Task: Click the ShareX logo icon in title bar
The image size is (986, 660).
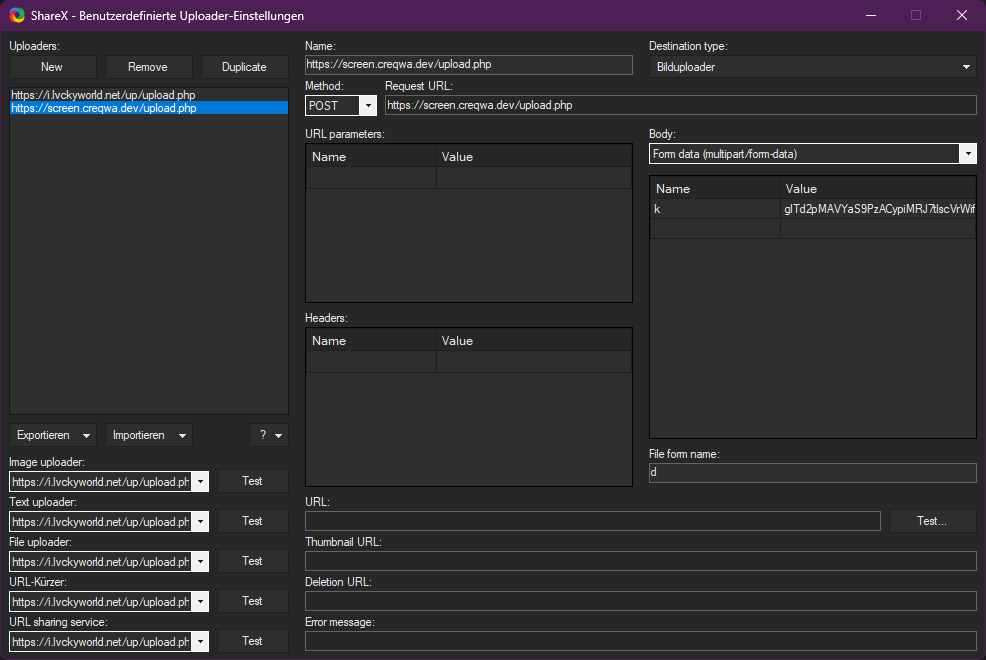Action: tap(16, 16)
